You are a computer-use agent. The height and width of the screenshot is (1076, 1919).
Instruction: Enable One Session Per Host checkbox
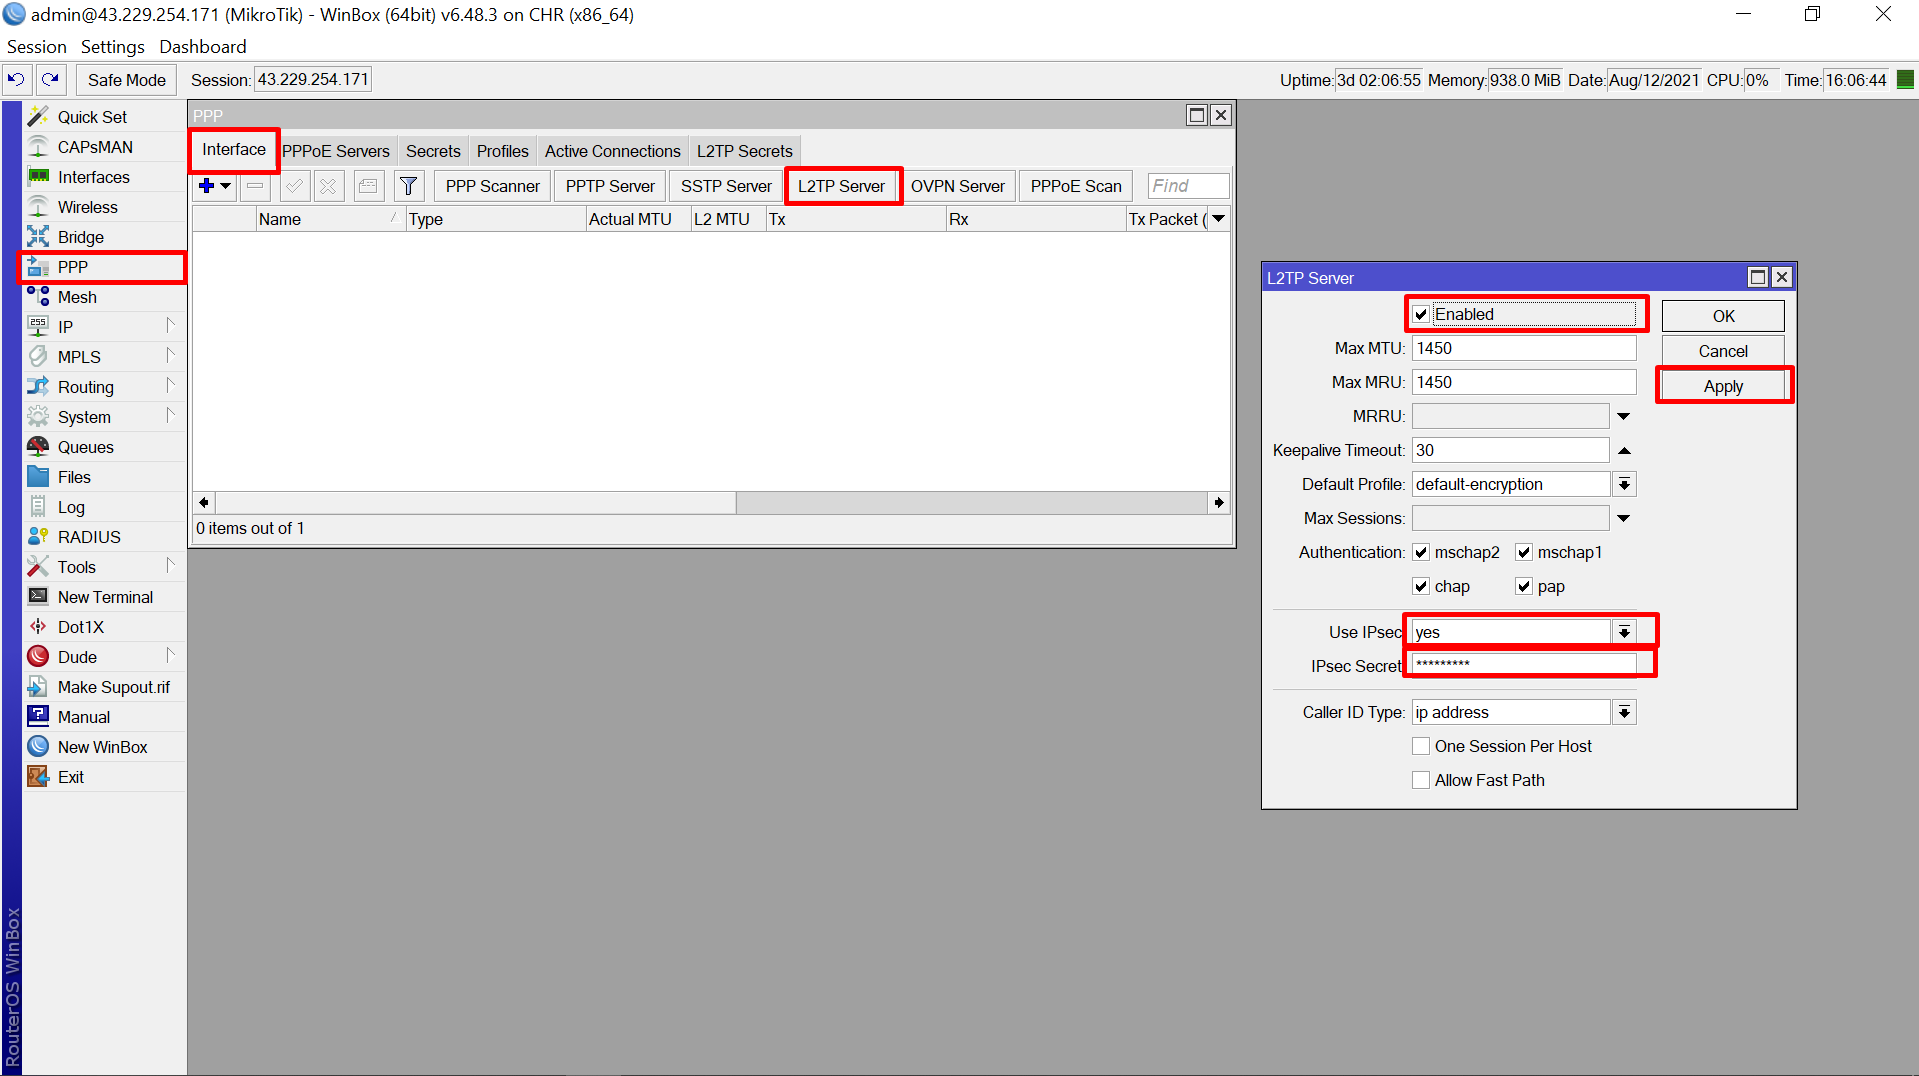pos(1421,746)
